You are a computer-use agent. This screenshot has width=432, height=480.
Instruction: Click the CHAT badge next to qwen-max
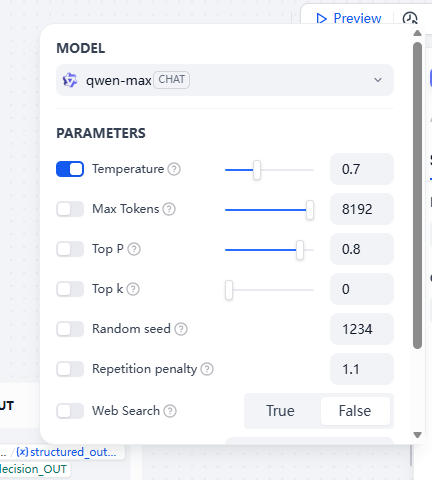pyautogui.click(x=172, y=80)
